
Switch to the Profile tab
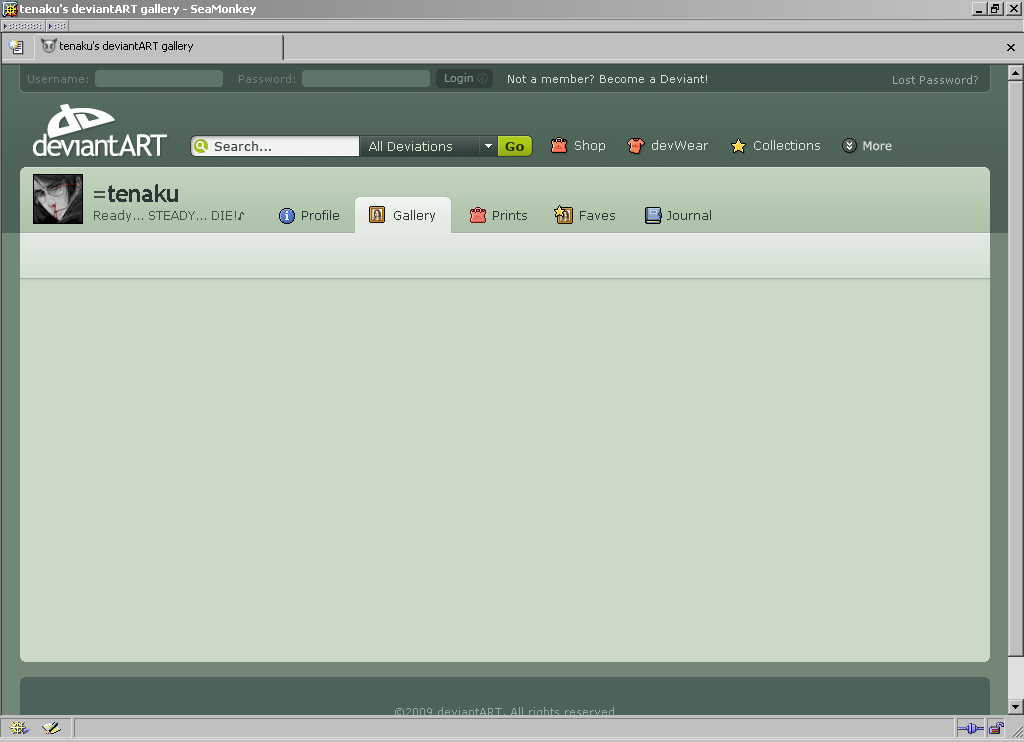click(x=310, y=216)
